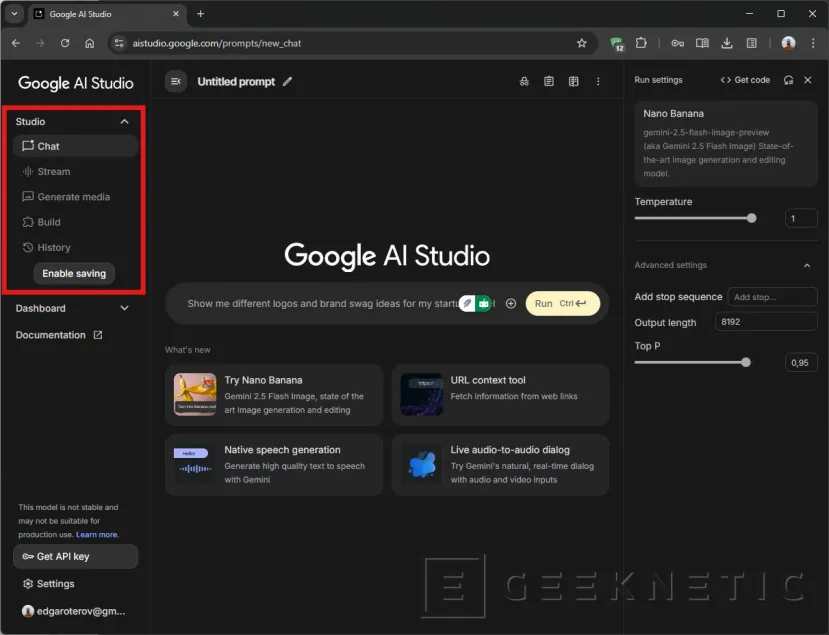This screenshot has height=635, width=829.
Task: Open the History section
Action: point(76,247)
